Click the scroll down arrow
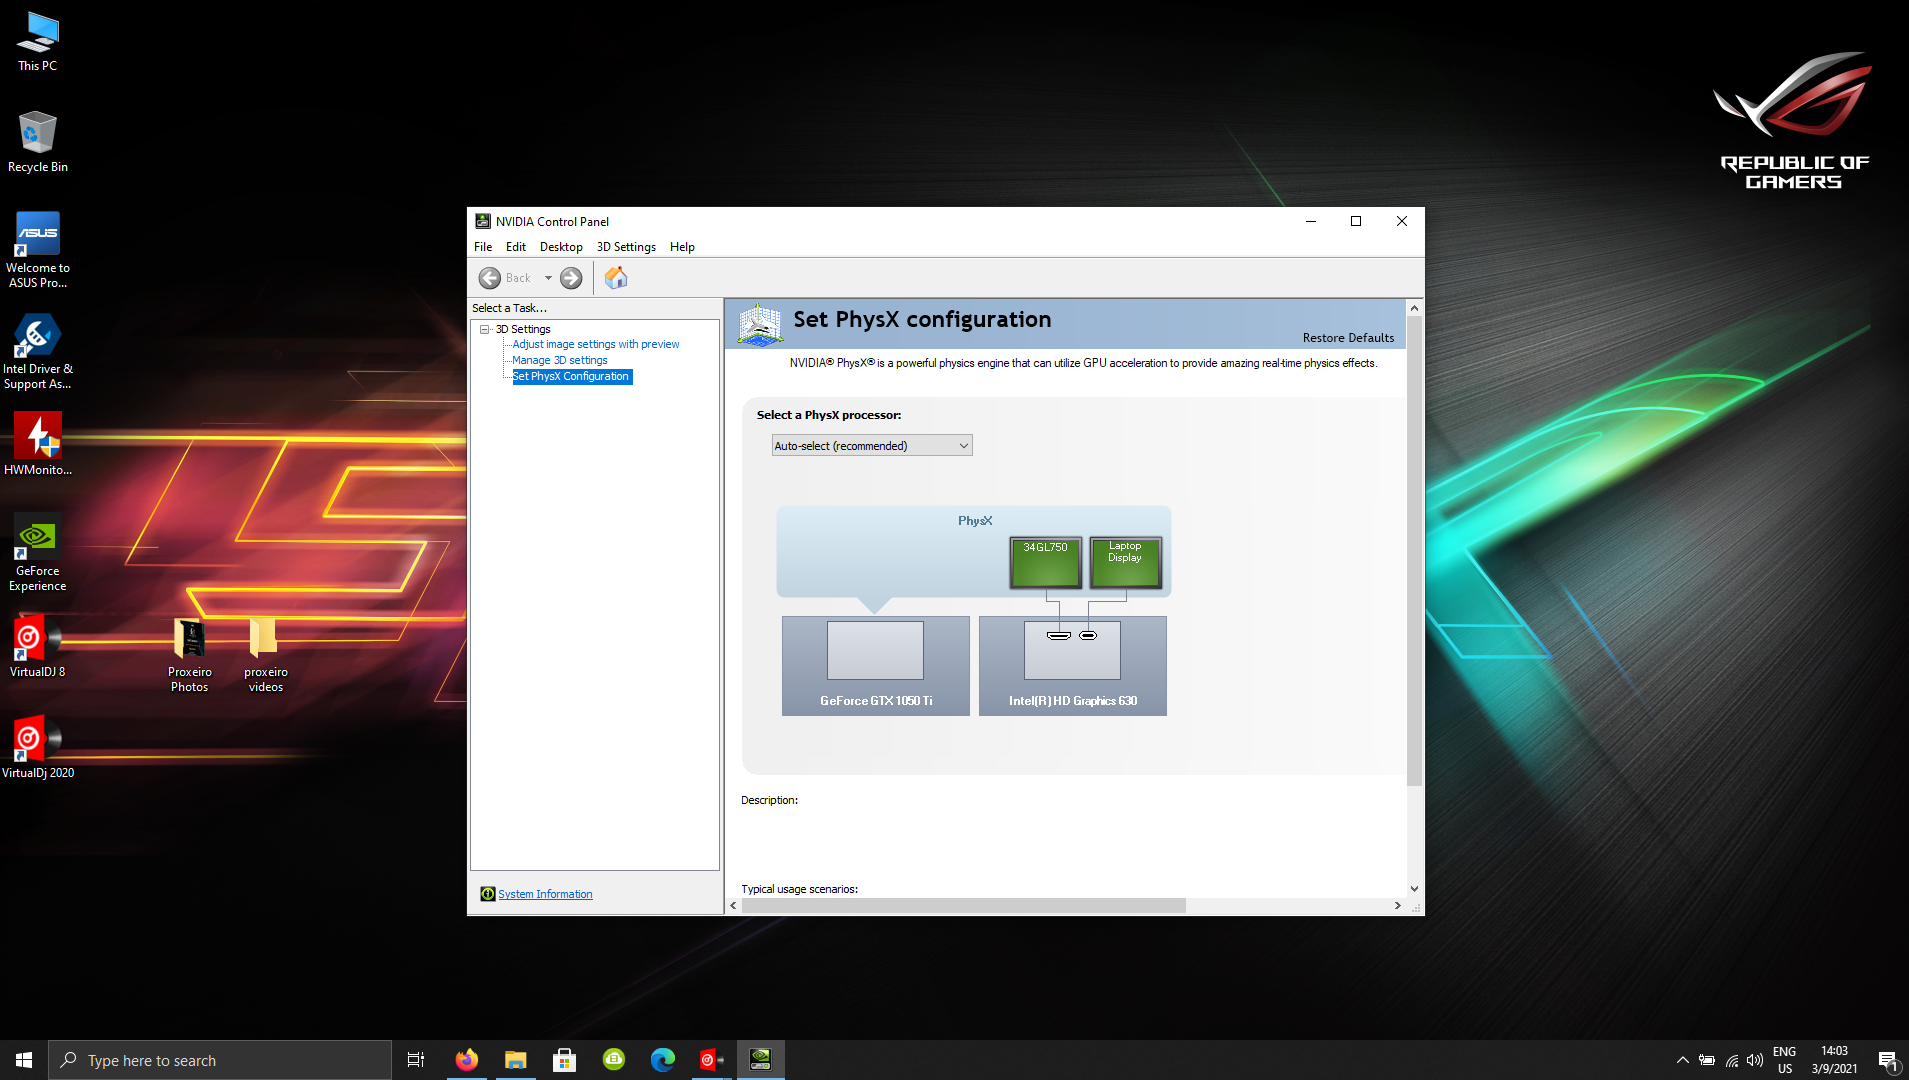Image resolution: width=1909 pixels, height=1080 pixels. click(1414, 888)
